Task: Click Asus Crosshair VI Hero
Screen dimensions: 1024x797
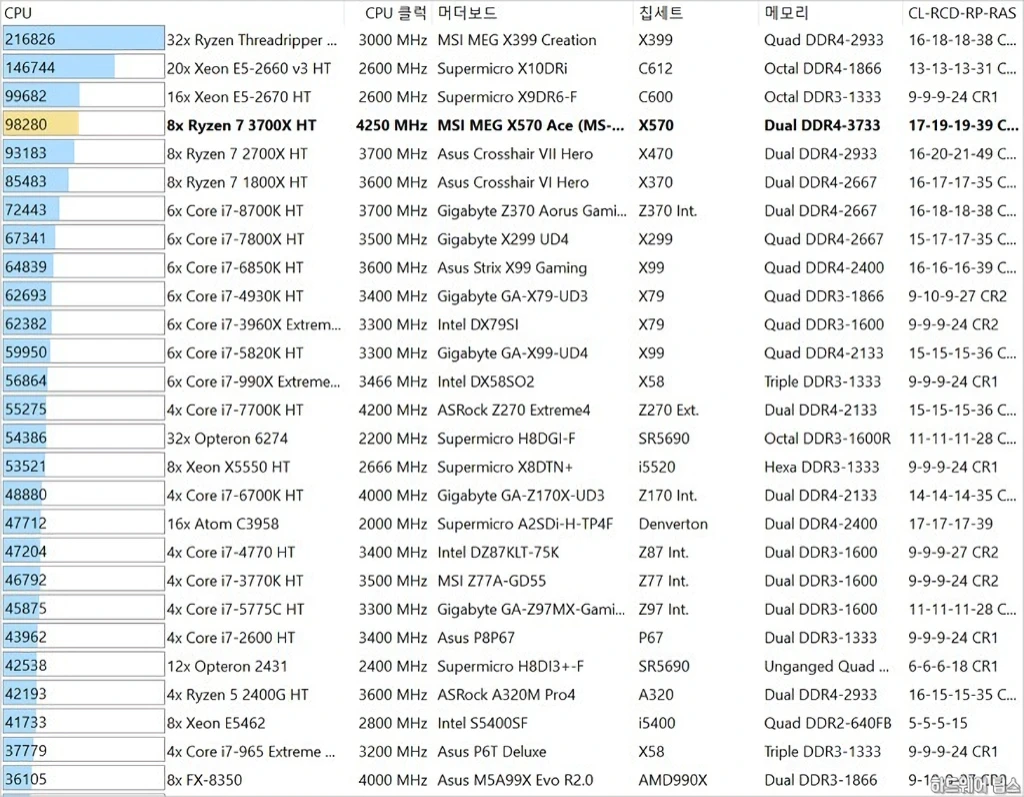Action: point(513,182)
